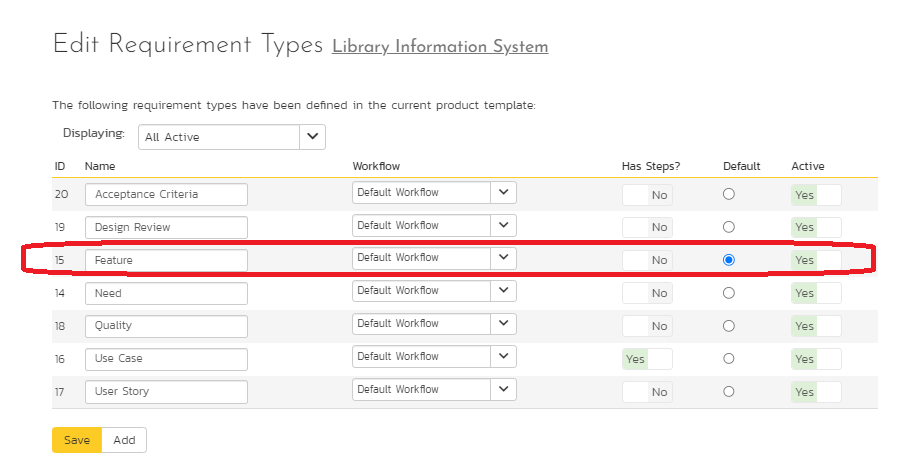Set Use Case as default type
Image resolution: width=912 pixels, height=465 pixels.
point(729,358)
